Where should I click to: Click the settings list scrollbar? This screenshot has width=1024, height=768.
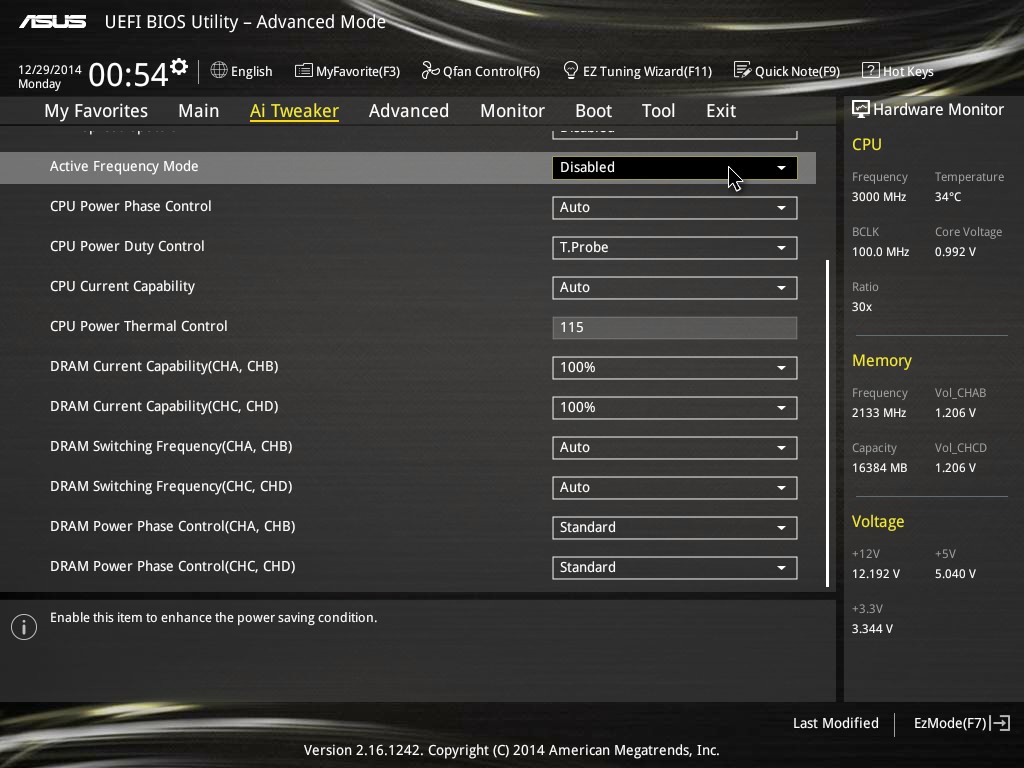[x=827, y=423]
